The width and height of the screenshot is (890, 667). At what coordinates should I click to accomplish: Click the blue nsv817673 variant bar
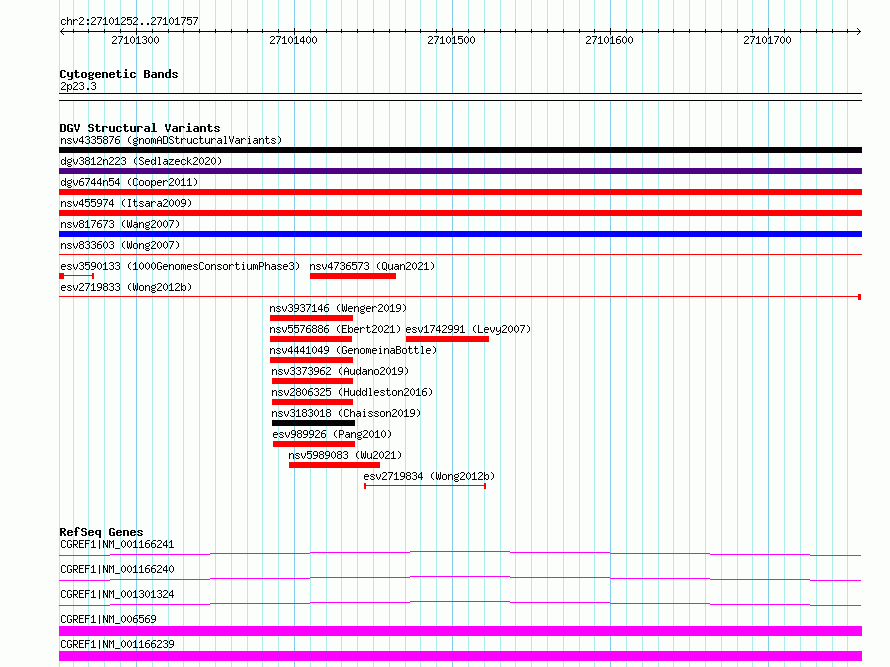[x=460, y=234]
